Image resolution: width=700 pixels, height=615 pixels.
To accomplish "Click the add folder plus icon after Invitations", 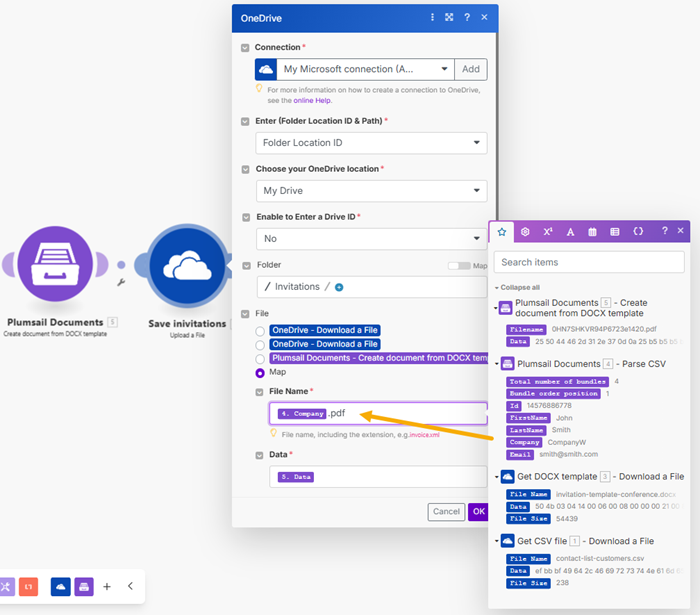I will (339, 287).
